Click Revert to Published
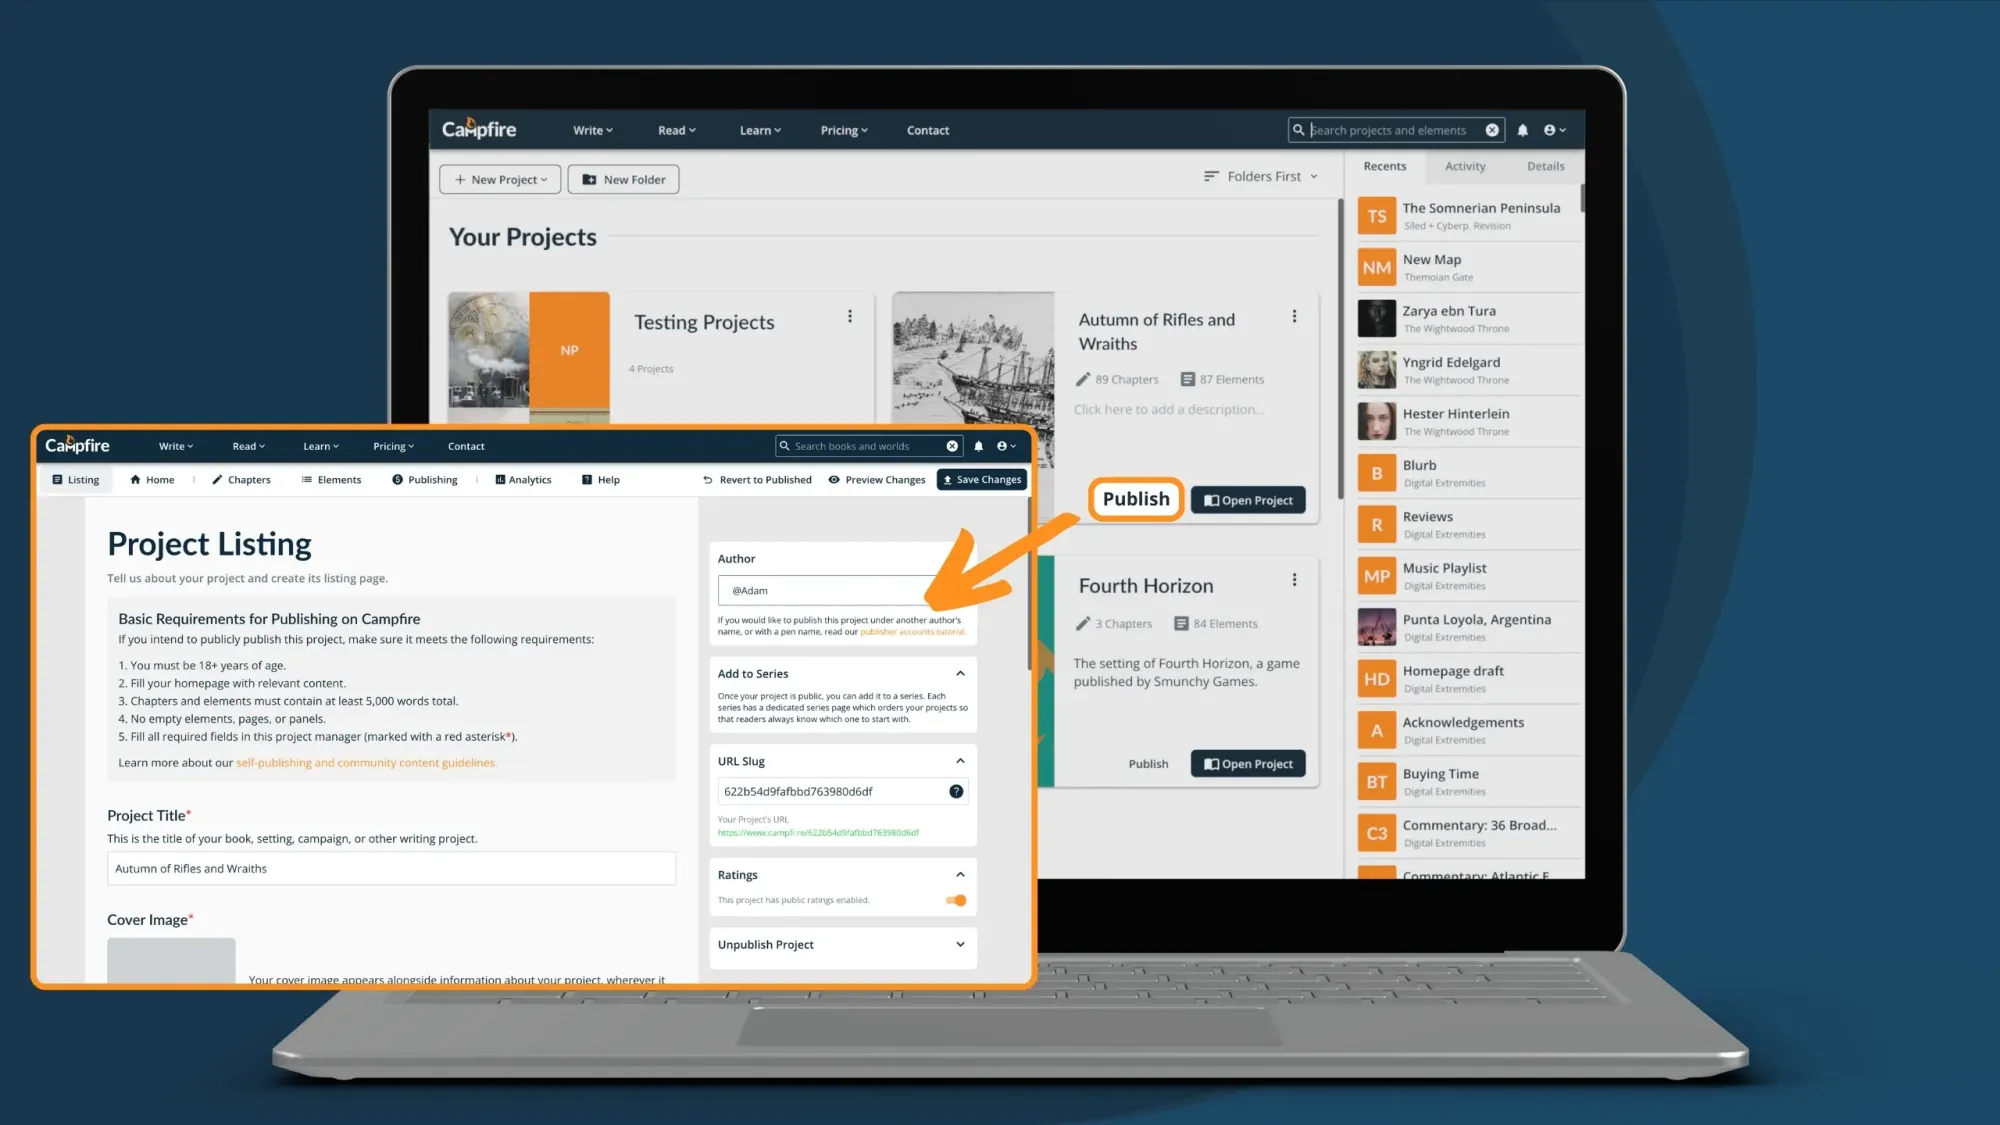Screen dimensions: 2000x1125 point(757,480)
